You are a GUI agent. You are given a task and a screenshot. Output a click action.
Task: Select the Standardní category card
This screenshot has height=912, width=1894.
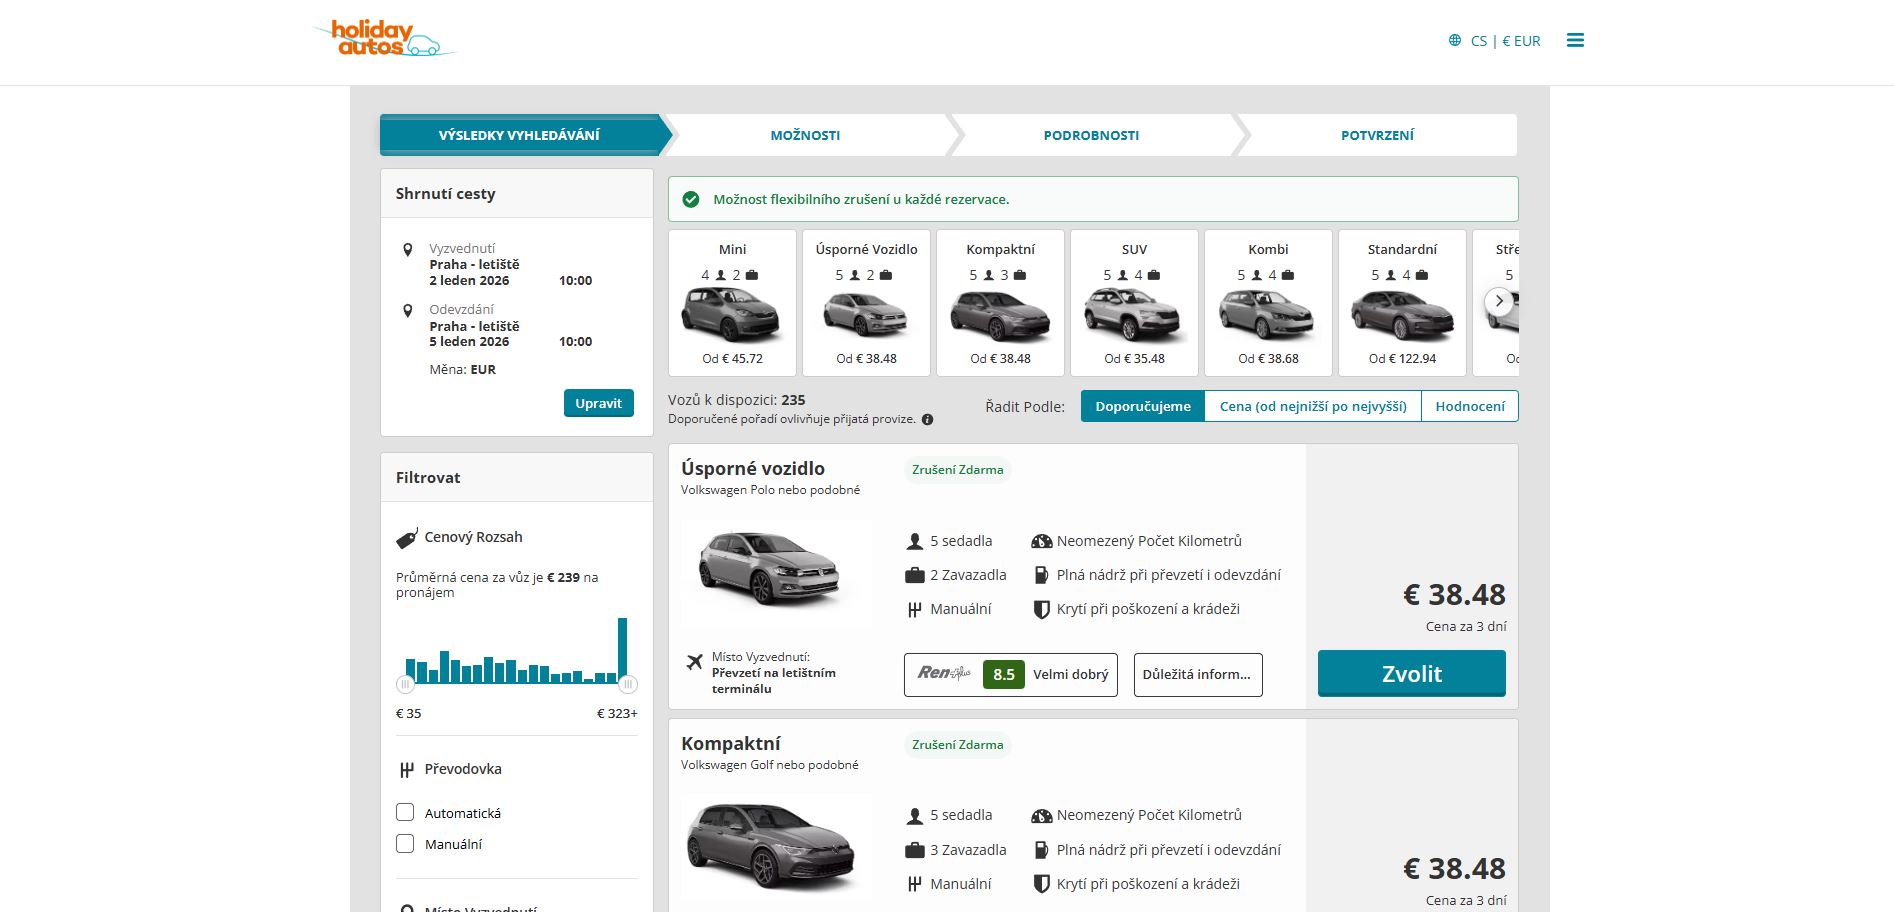(x=1402, y=303)
